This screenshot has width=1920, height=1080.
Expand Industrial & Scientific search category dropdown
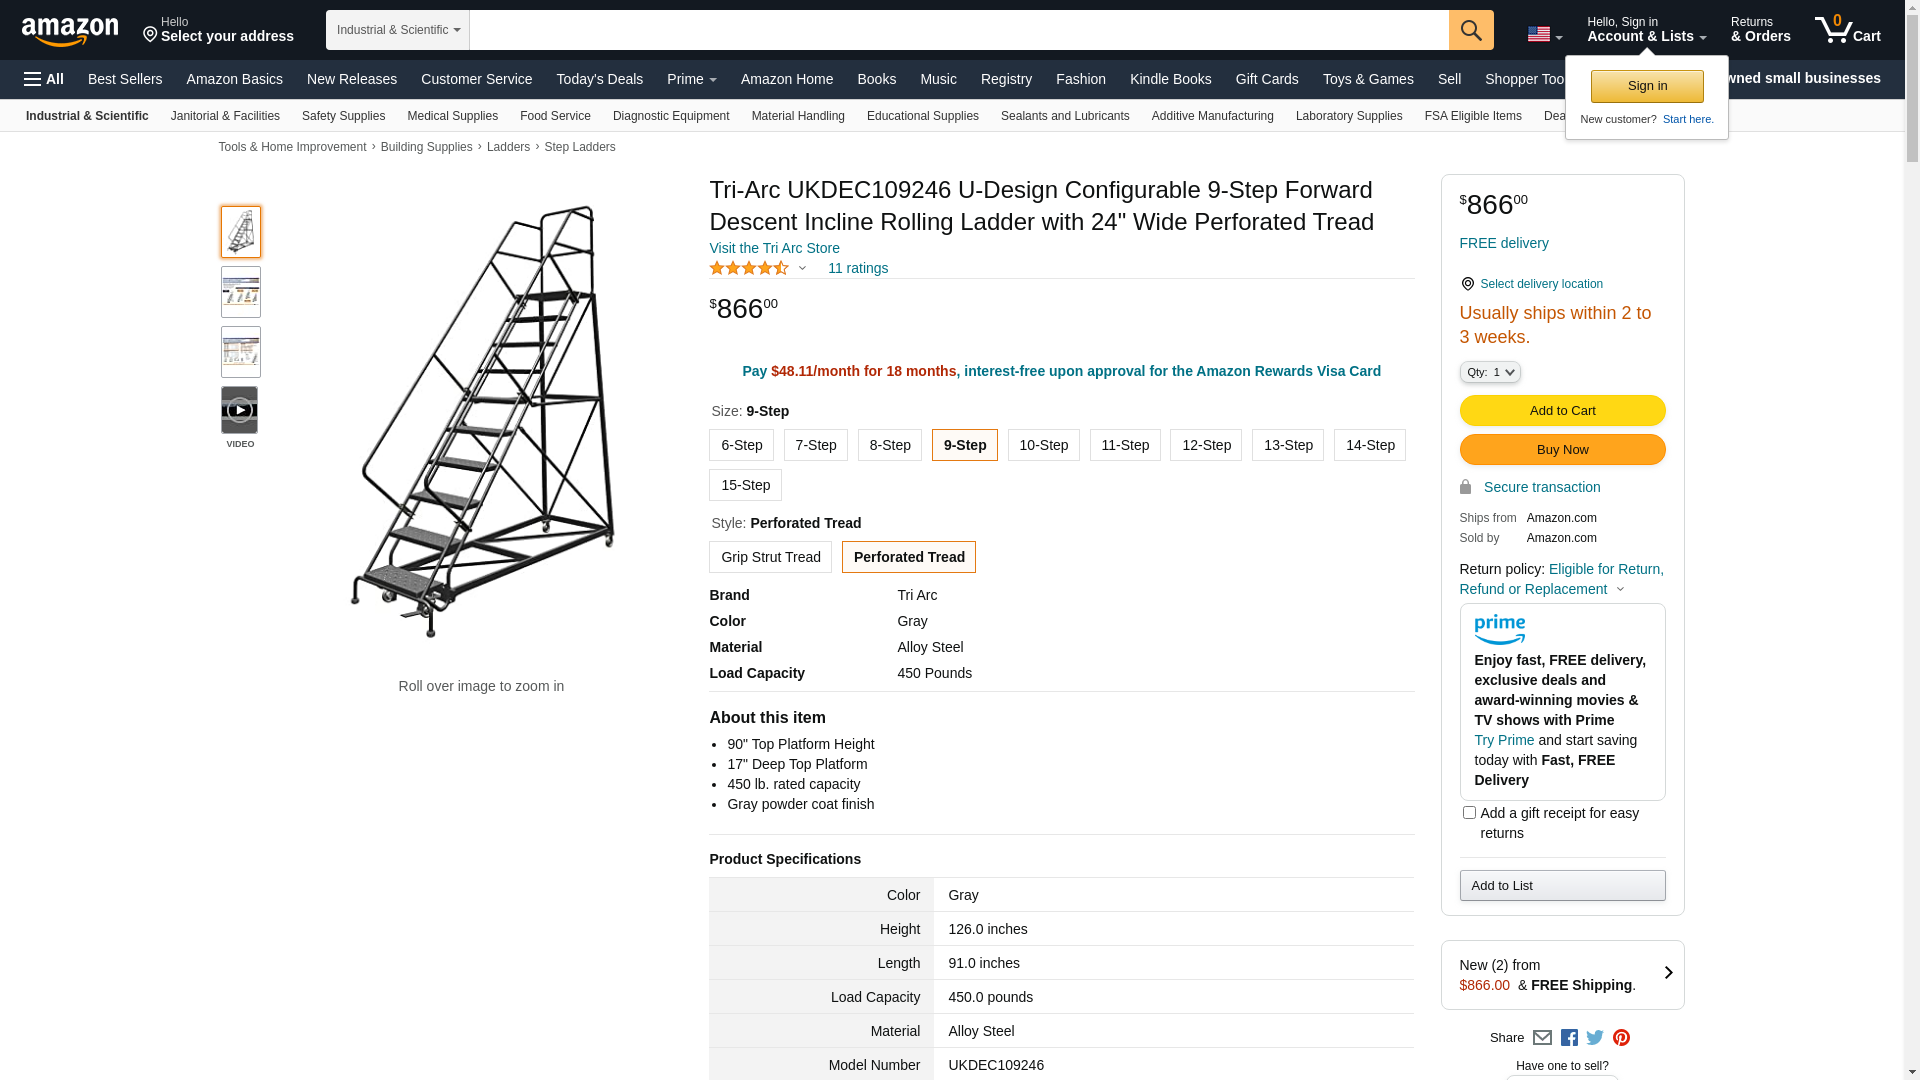point(397,30)
